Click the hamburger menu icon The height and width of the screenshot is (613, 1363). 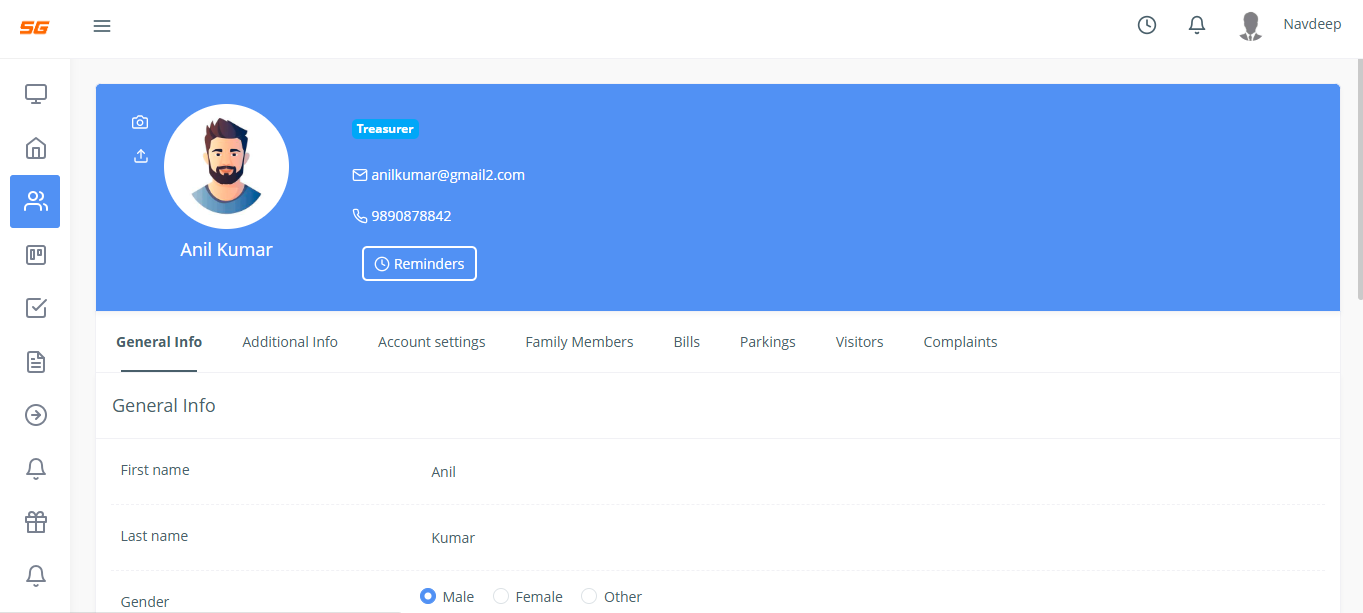(x=102, y=26)
